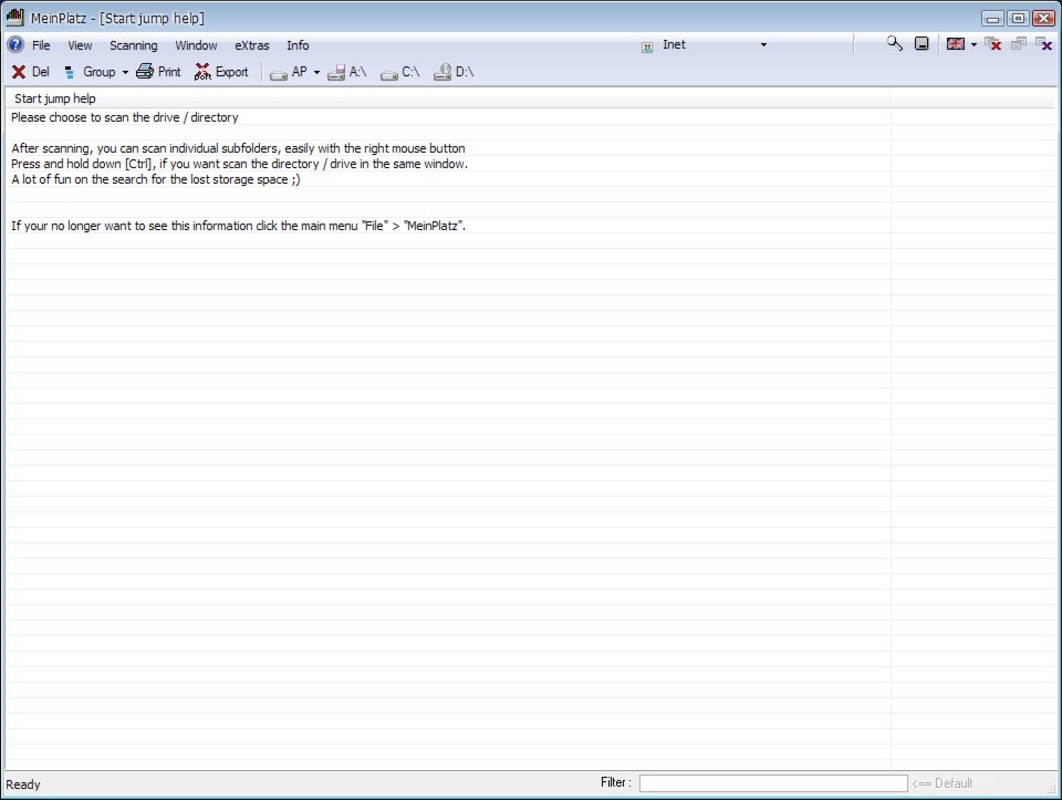Click the Del red X icon
Viewport: 1062px width, 800px height.
pyautogui.click(x=19, y=72)
